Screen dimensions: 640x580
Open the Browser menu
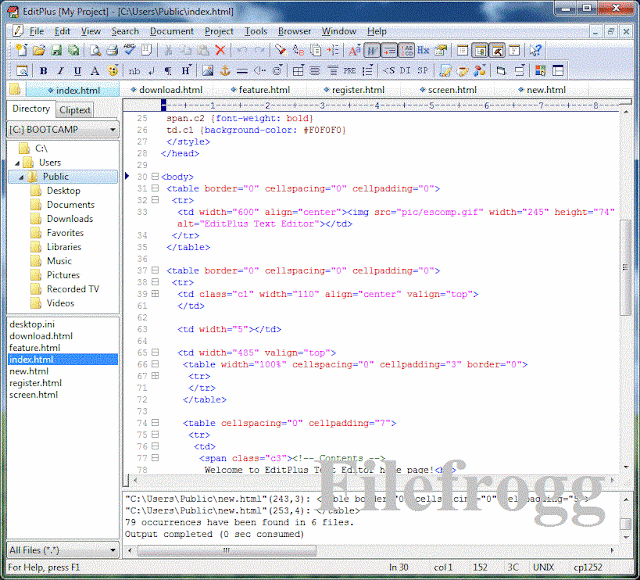pos(294,31)
